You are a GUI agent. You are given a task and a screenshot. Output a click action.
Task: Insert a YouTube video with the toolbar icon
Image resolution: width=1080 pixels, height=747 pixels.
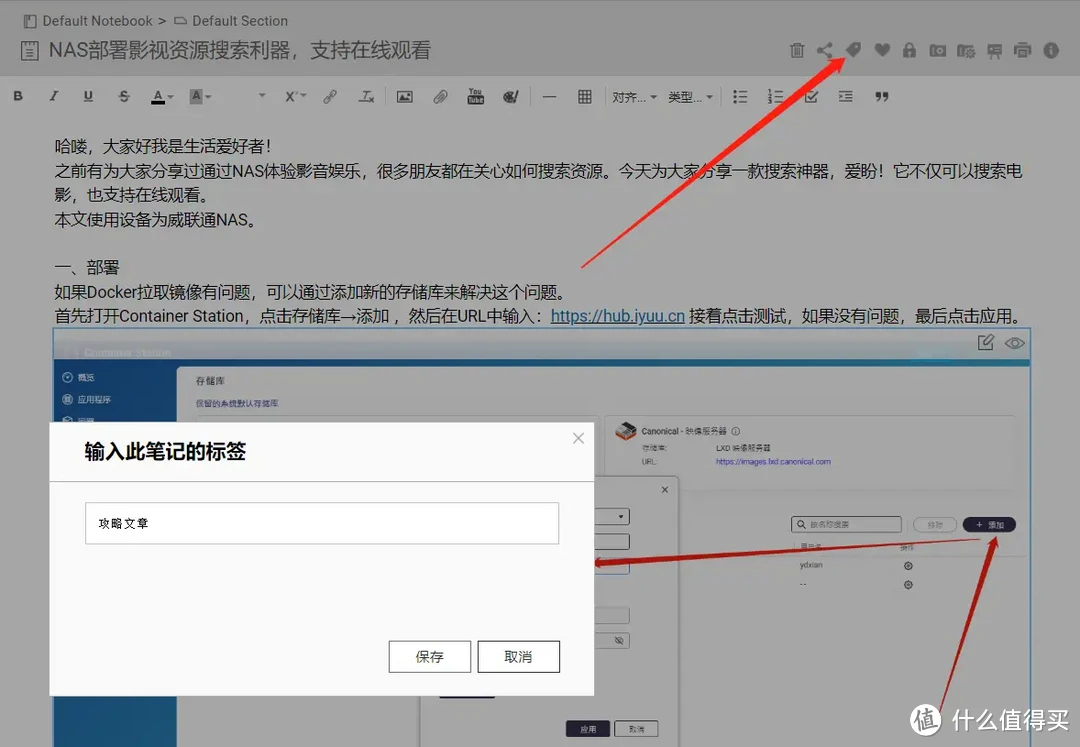[x=475, y=96]
